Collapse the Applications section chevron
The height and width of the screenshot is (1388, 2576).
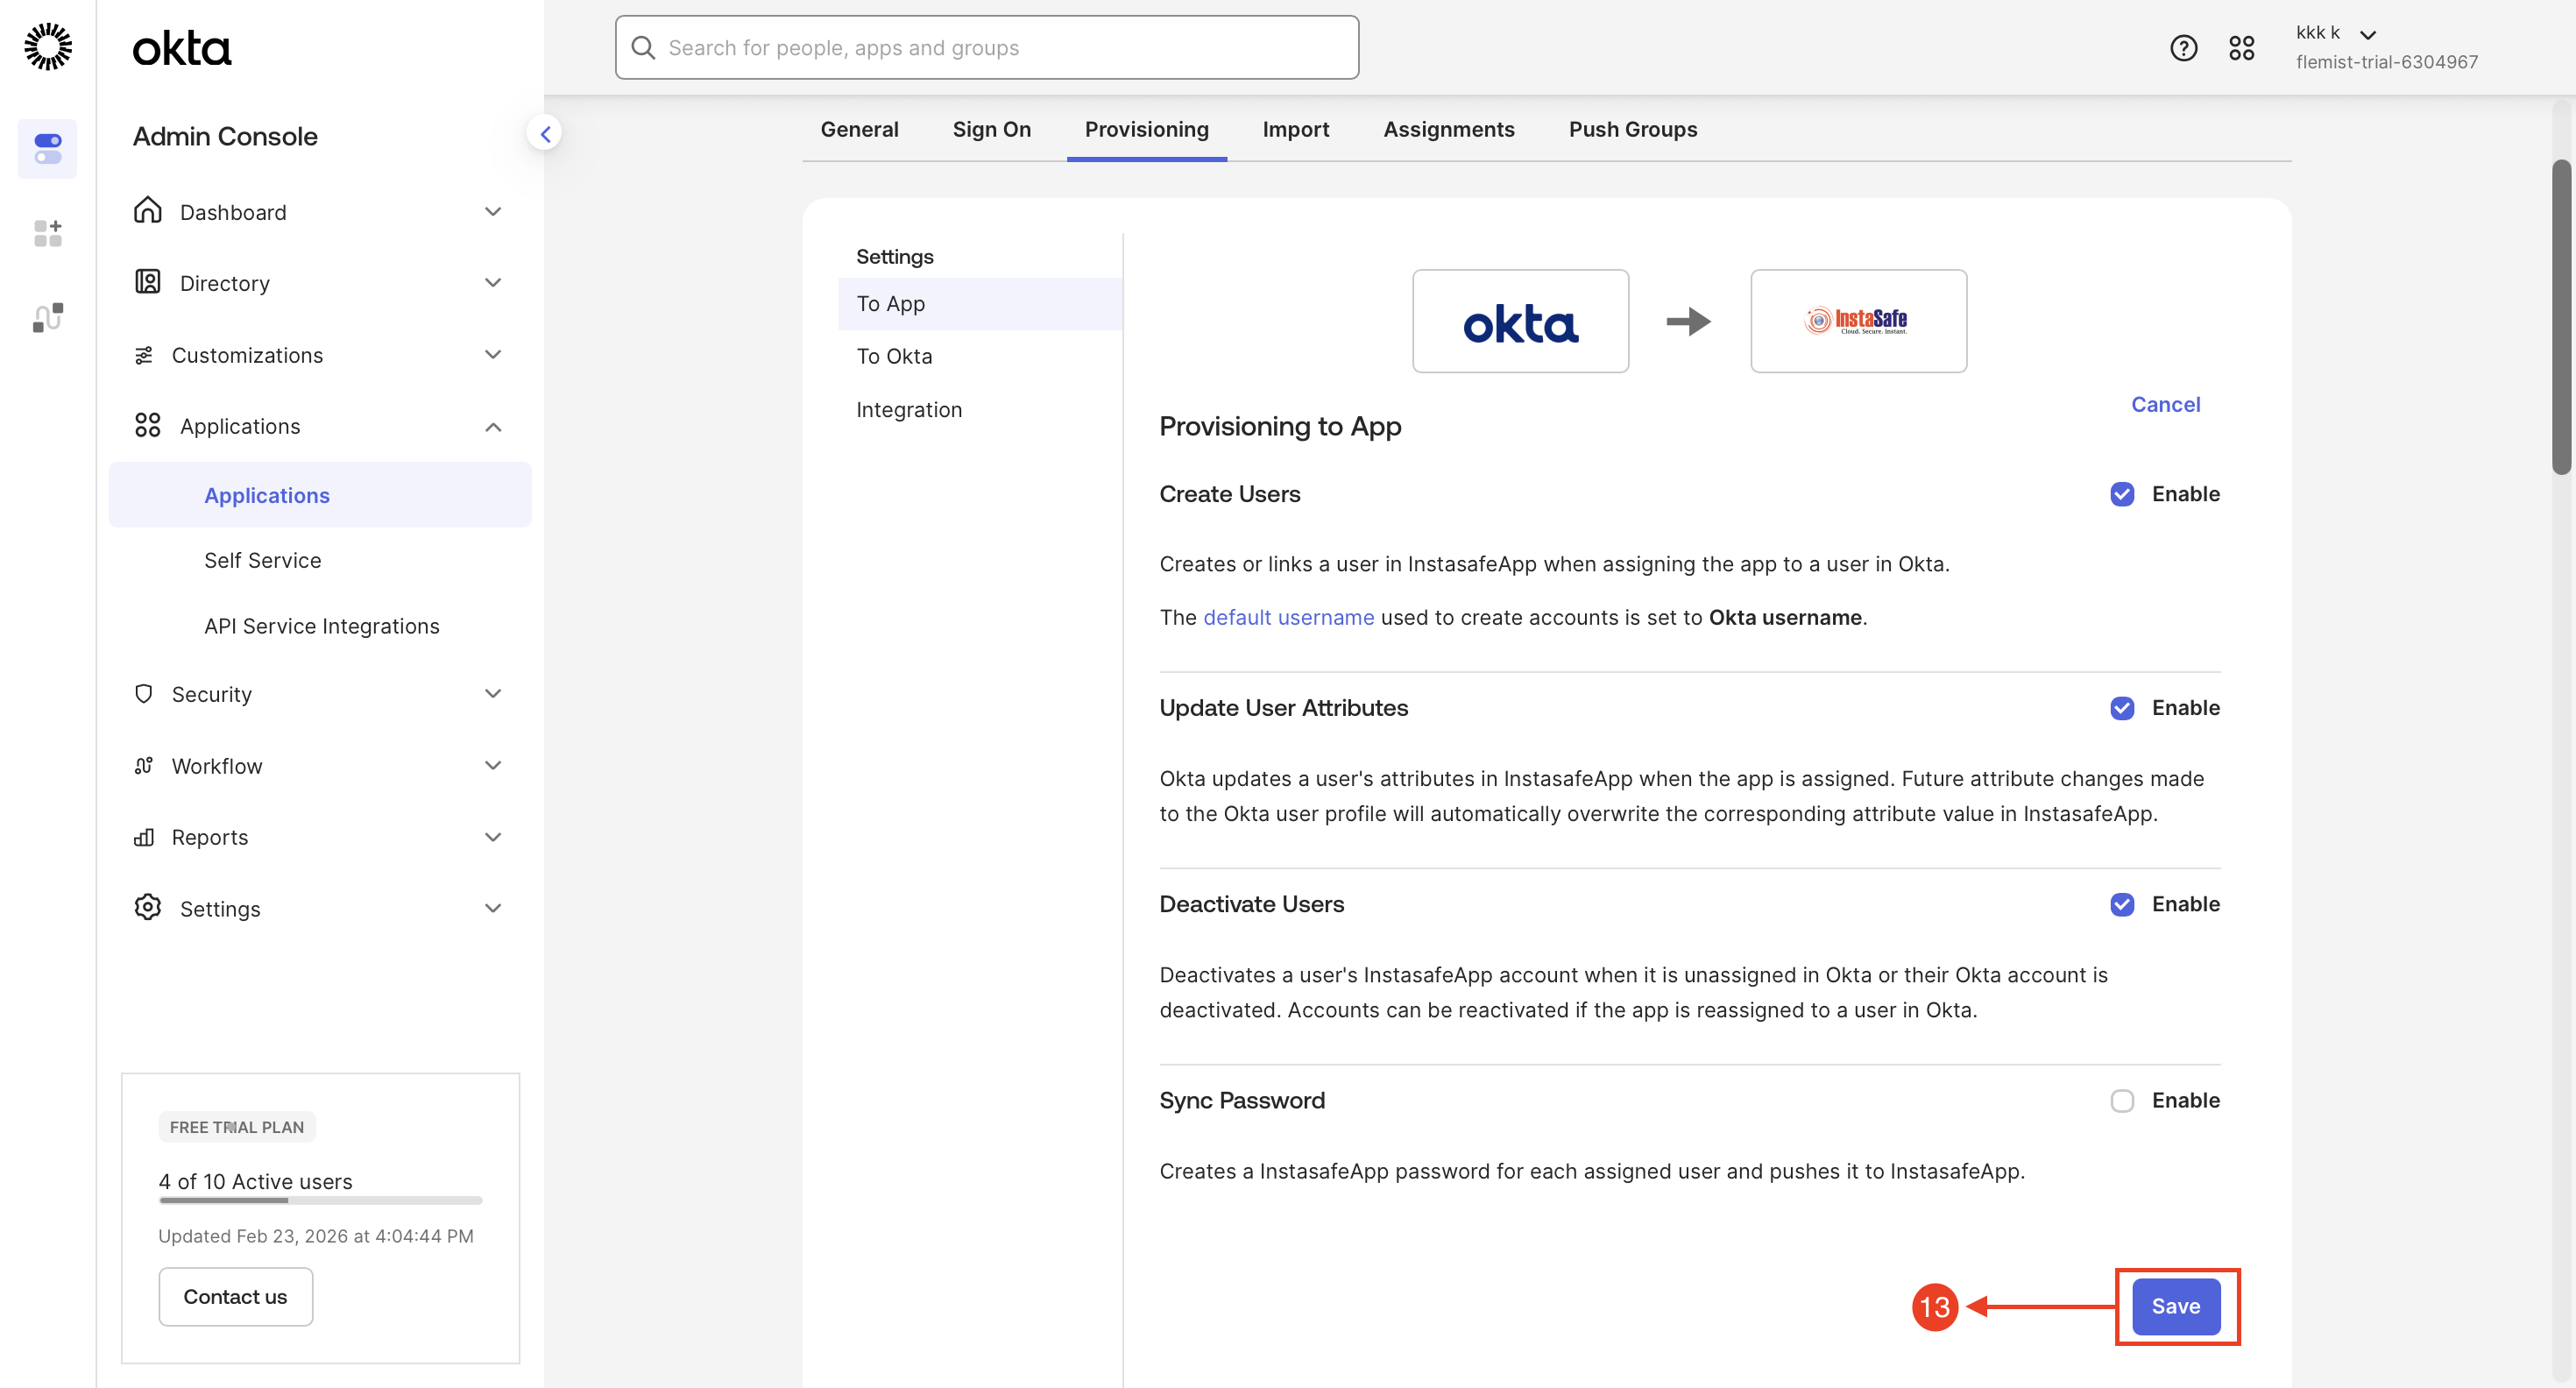492,427
